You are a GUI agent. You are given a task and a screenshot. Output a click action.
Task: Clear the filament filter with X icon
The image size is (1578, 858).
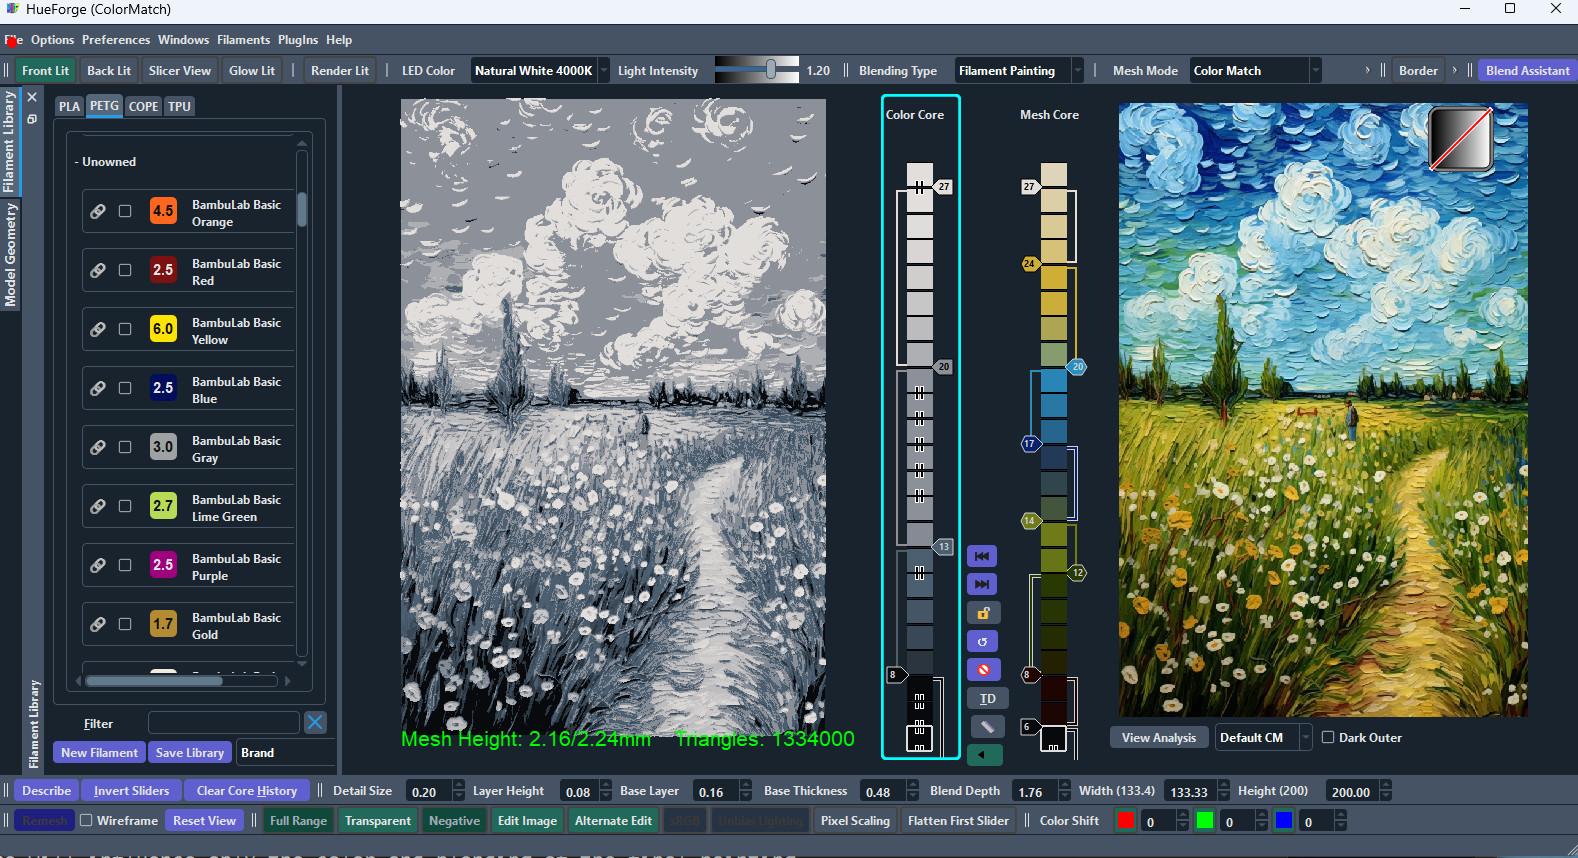point(315,722)
